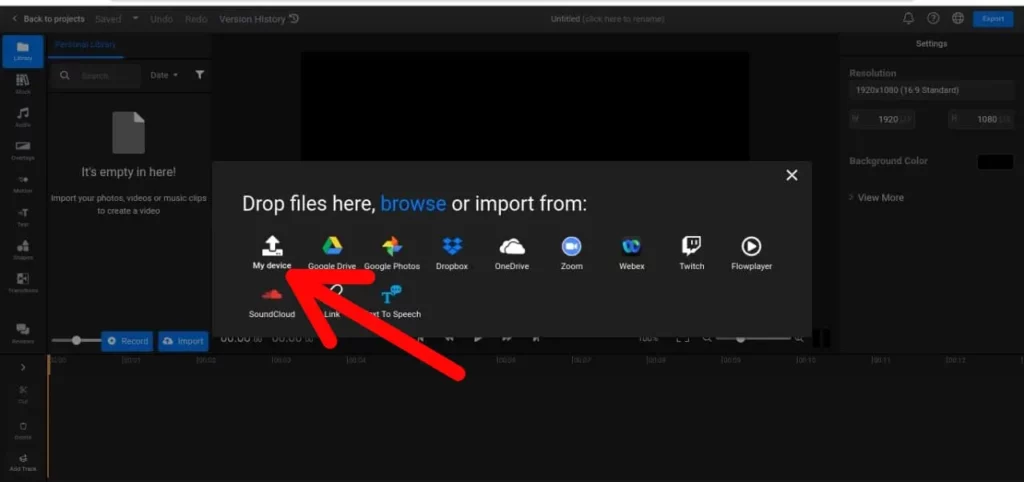Adjust the timeline zoom slider
1024x482 pixels.
click(752, 338)
